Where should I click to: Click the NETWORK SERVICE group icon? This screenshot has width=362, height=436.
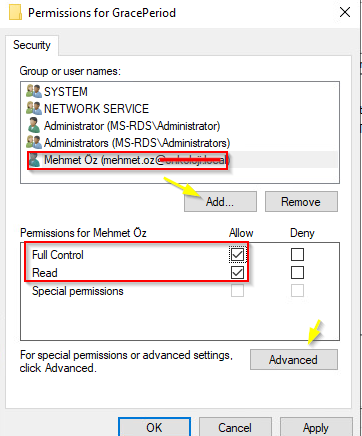tap(34, 108)
